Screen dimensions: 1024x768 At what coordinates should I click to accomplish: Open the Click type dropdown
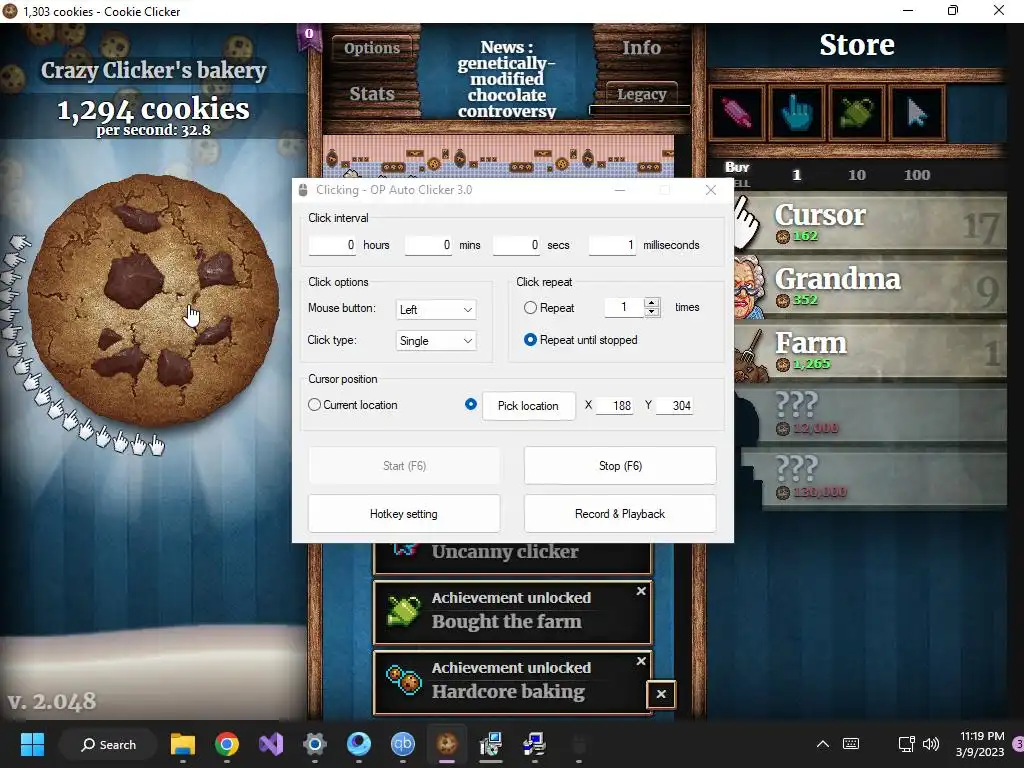(x=436, y=340)
